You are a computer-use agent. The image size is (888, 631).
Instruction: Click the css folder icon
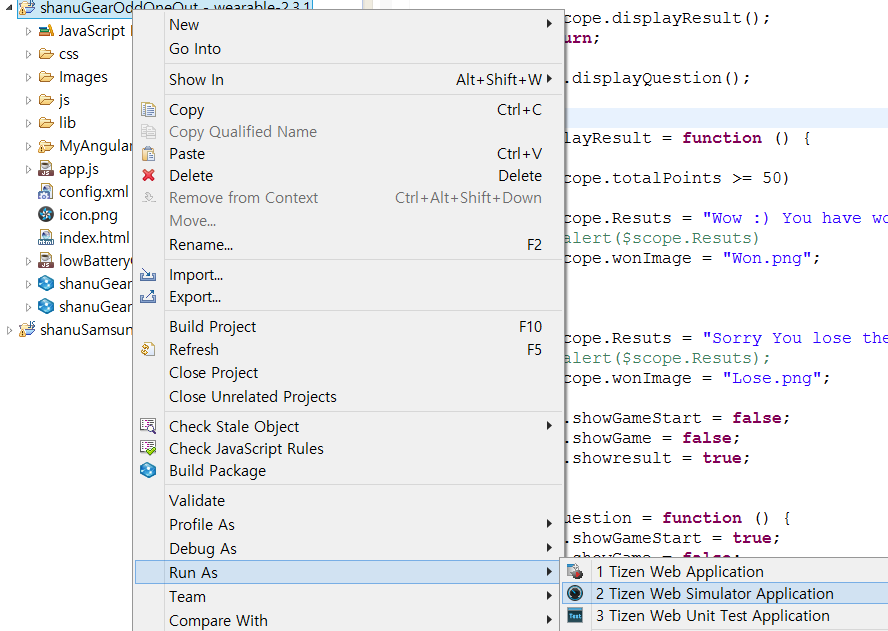[x=46, y=54]
